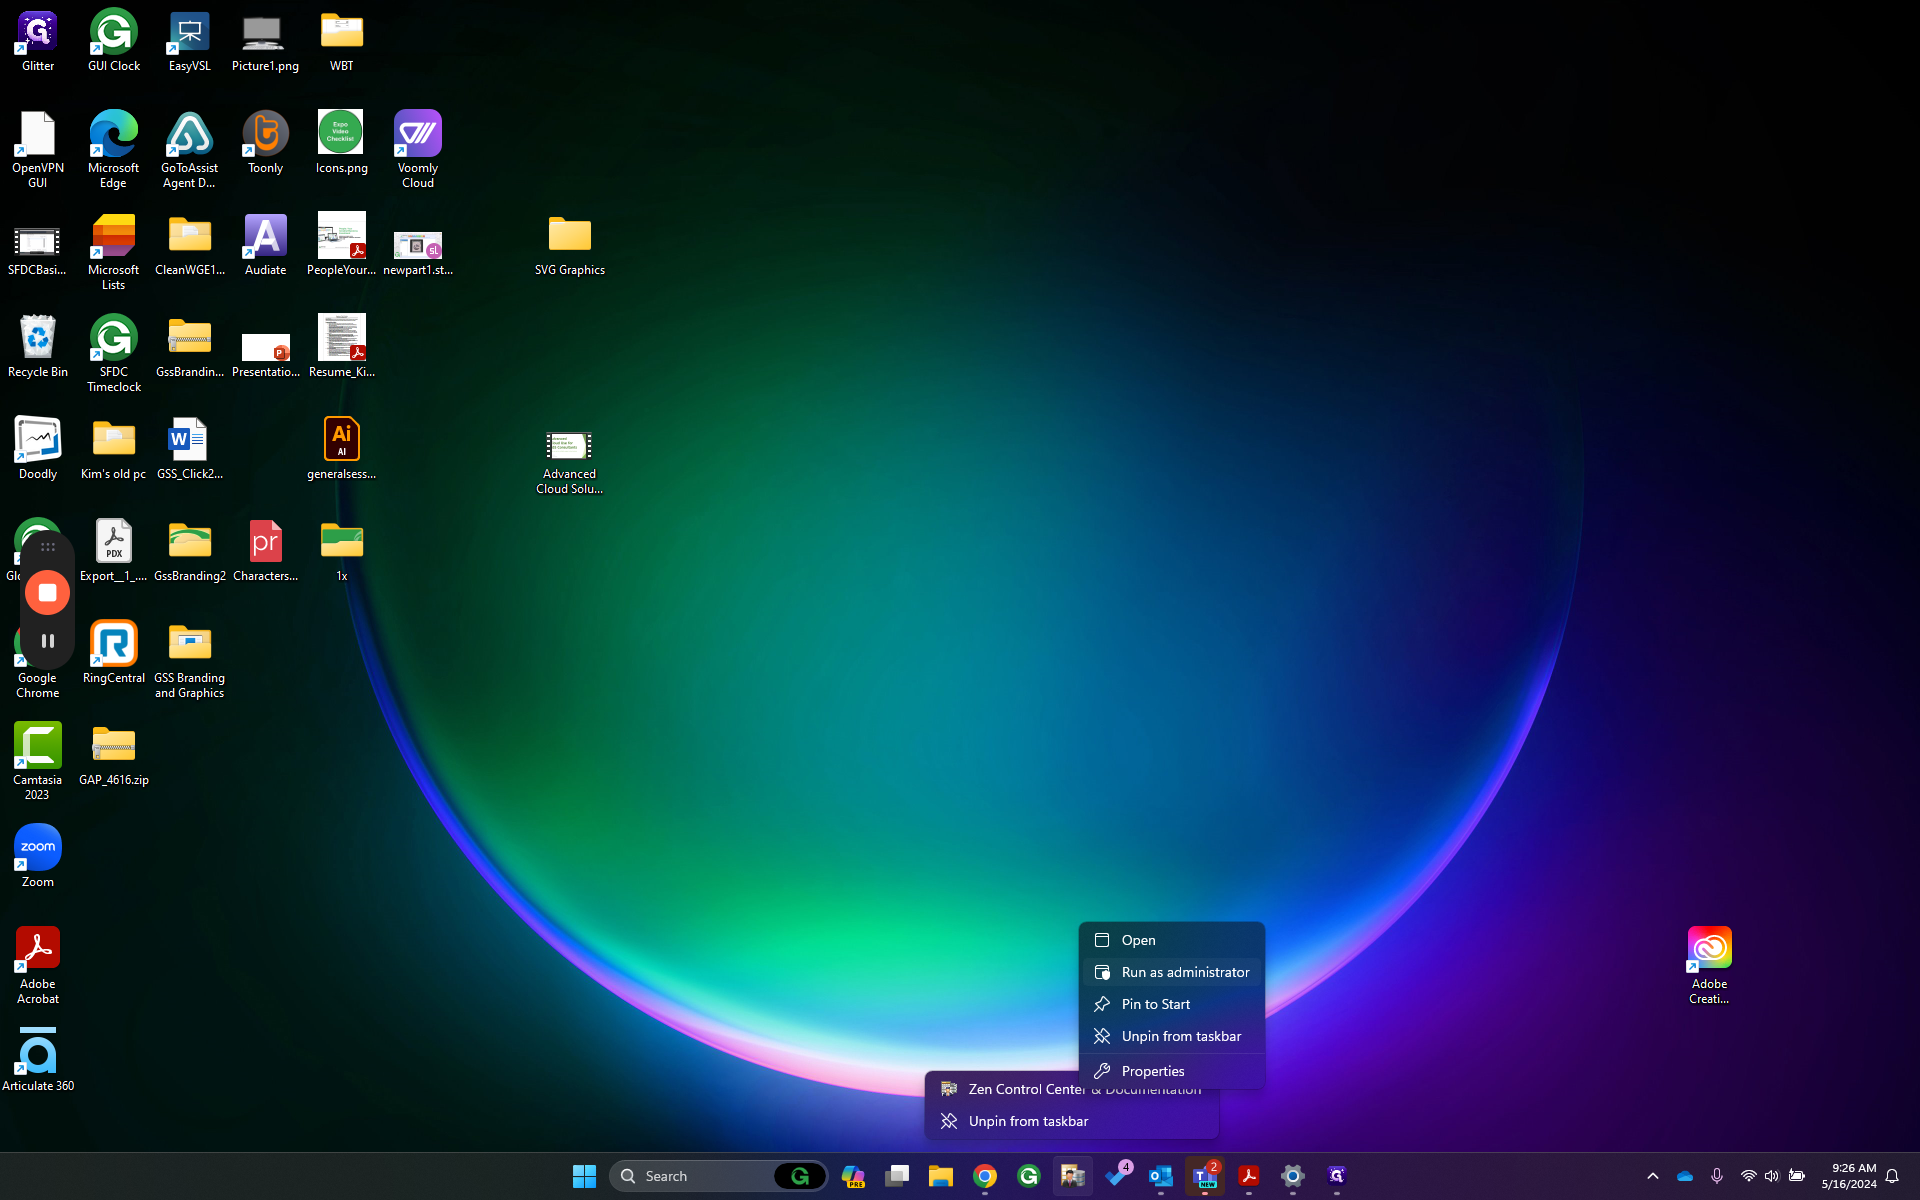Open Google Chrome from the taskbar
This screenshot has width=1920, height=1200.
(985, 1176)
